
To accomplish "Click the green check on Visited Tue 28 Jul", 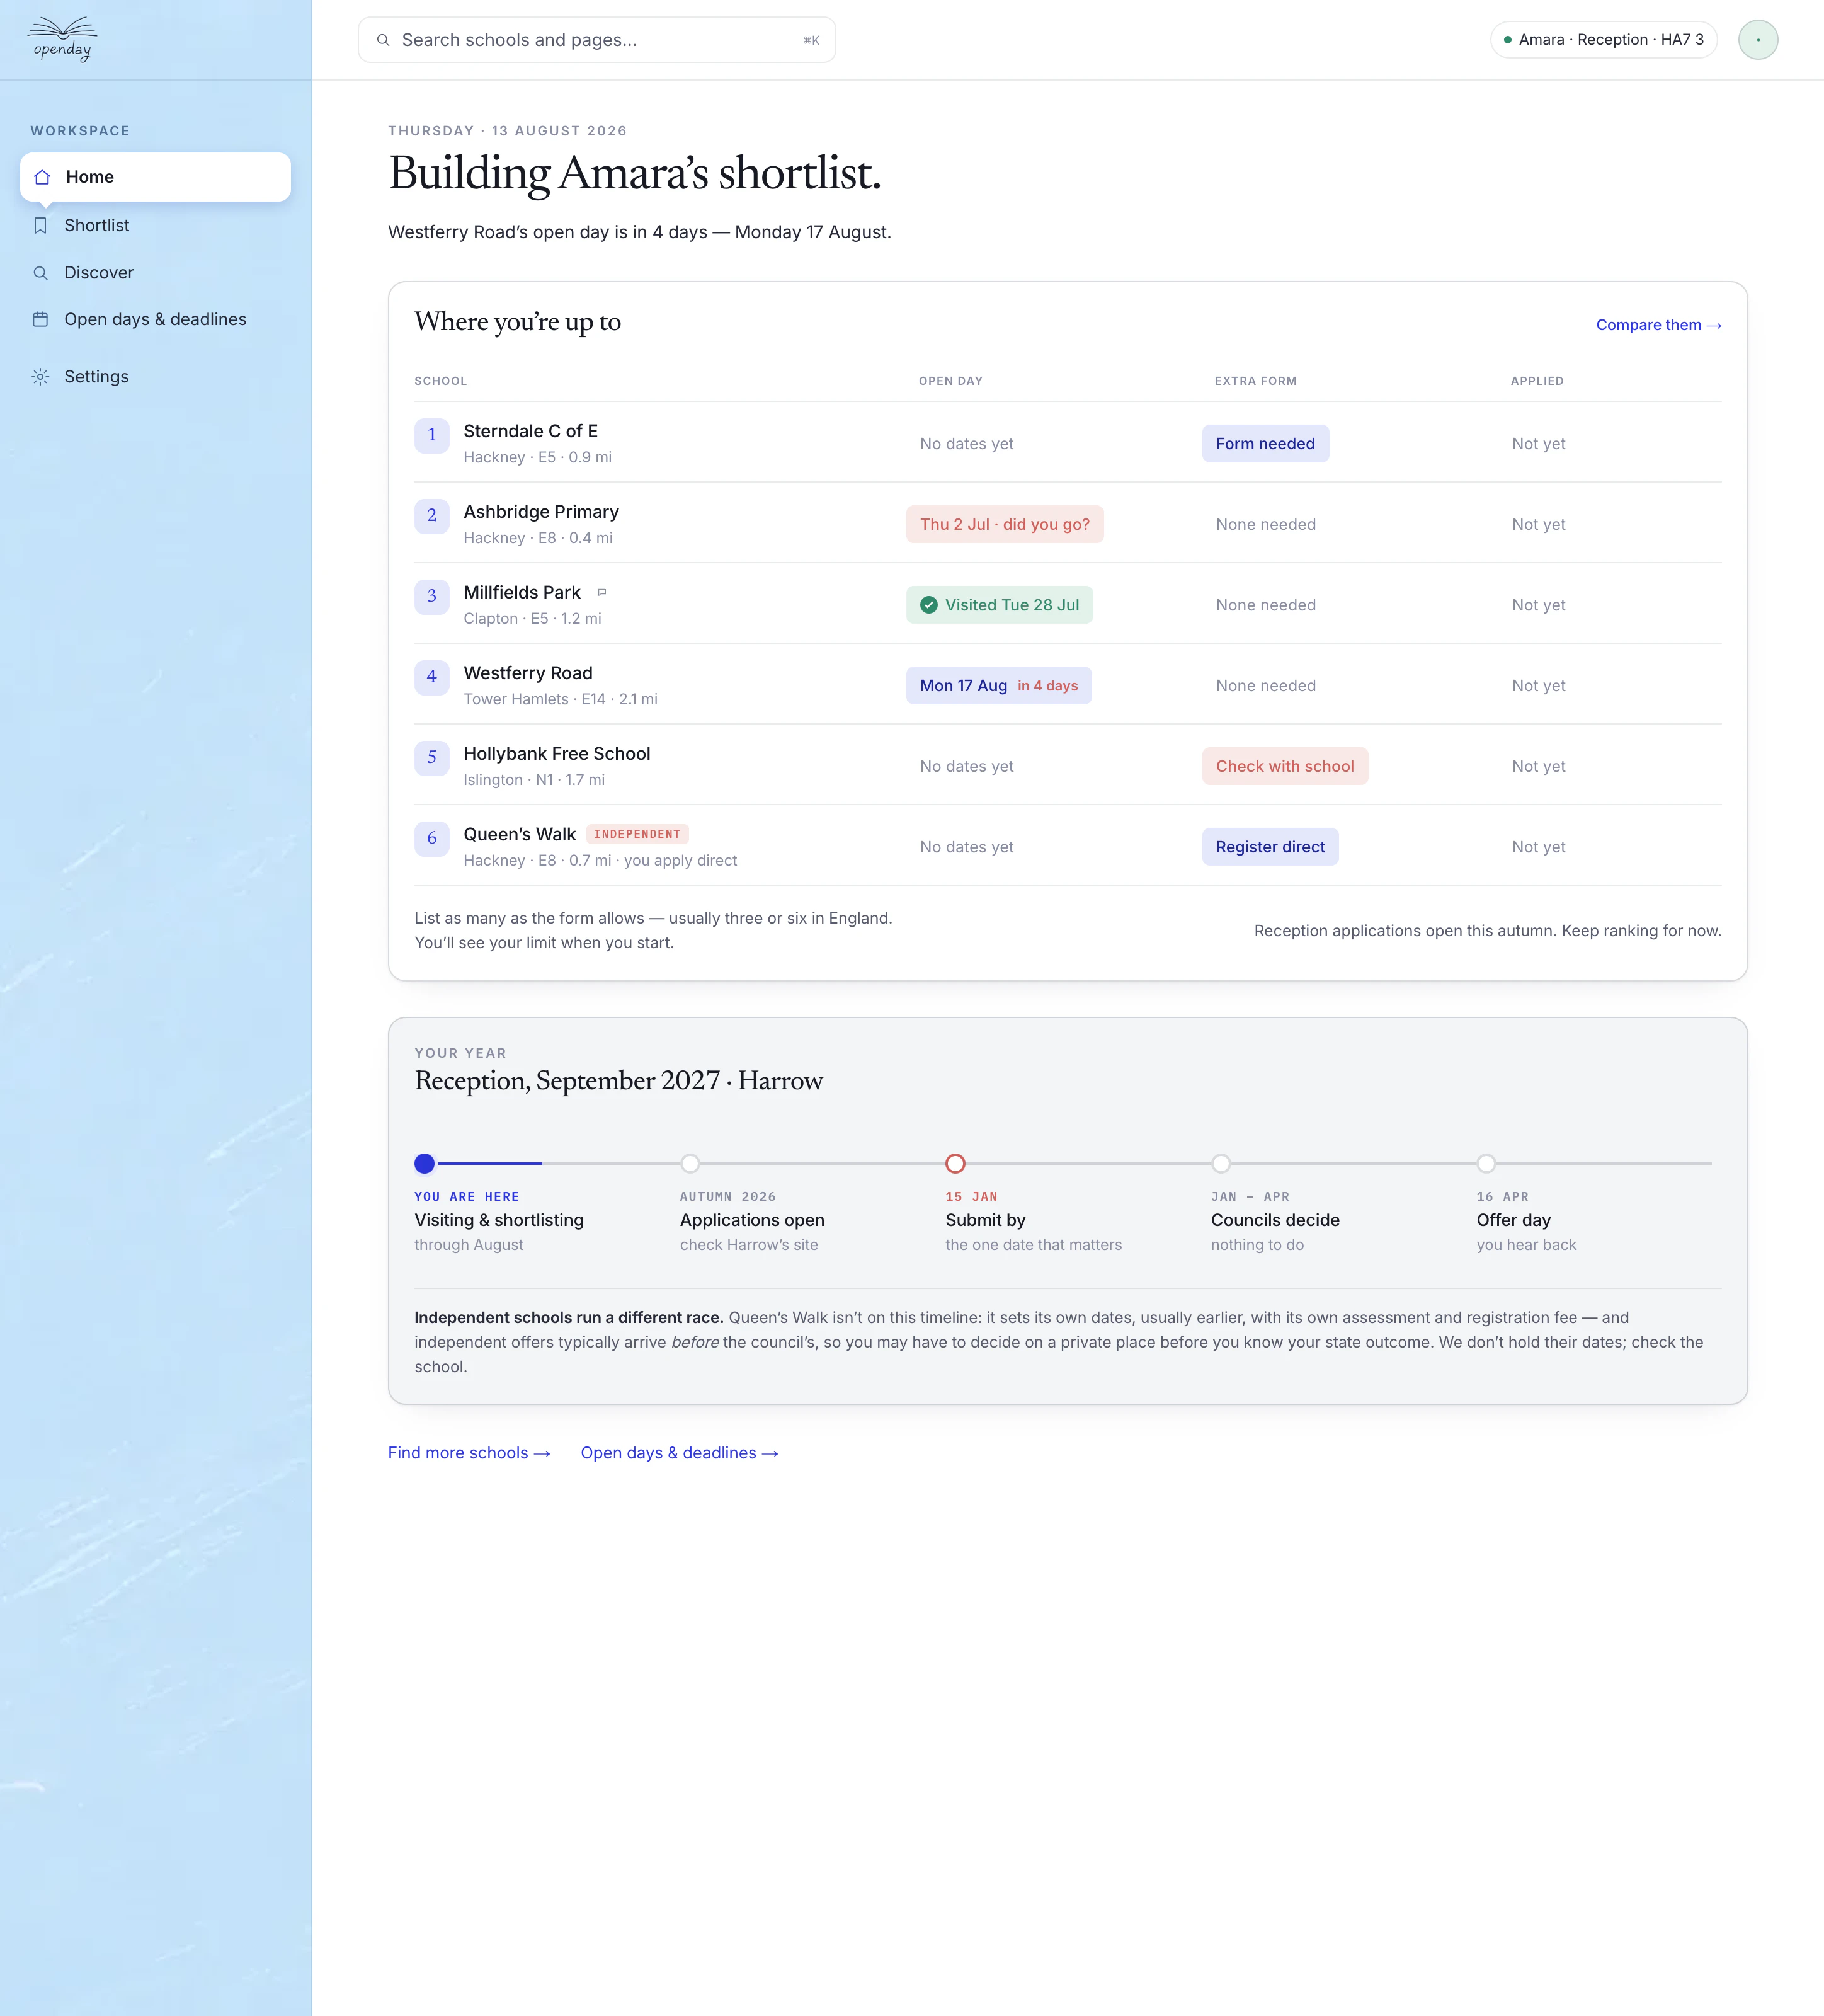I will [929, 605].
